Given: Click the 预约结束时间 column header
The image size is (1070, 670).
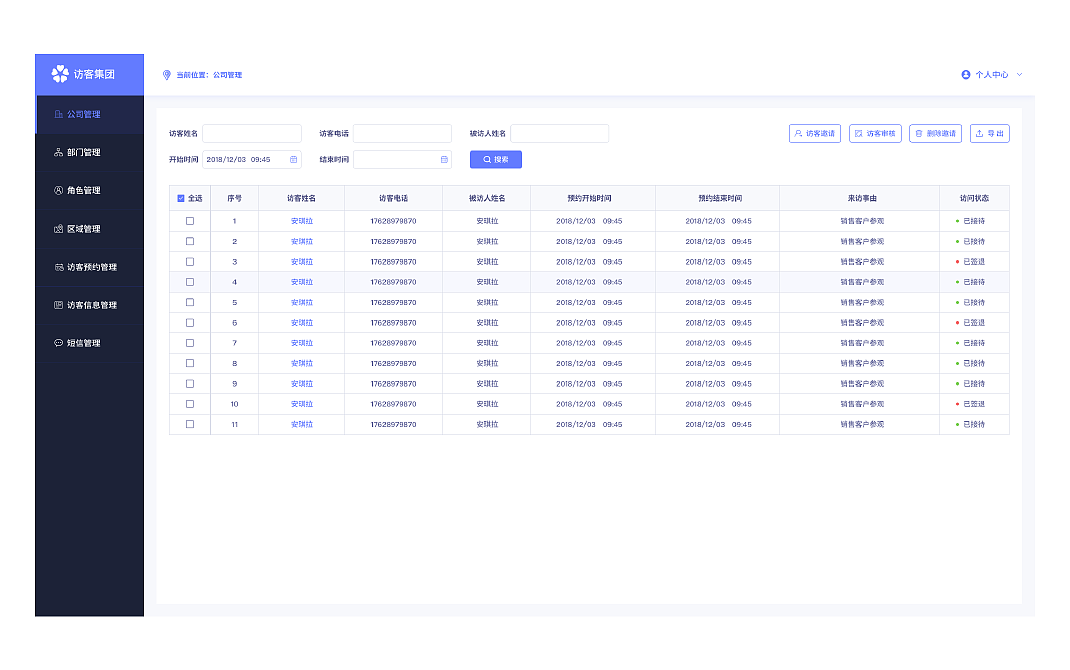Looking at the screenshot, I should coord(720,199).
